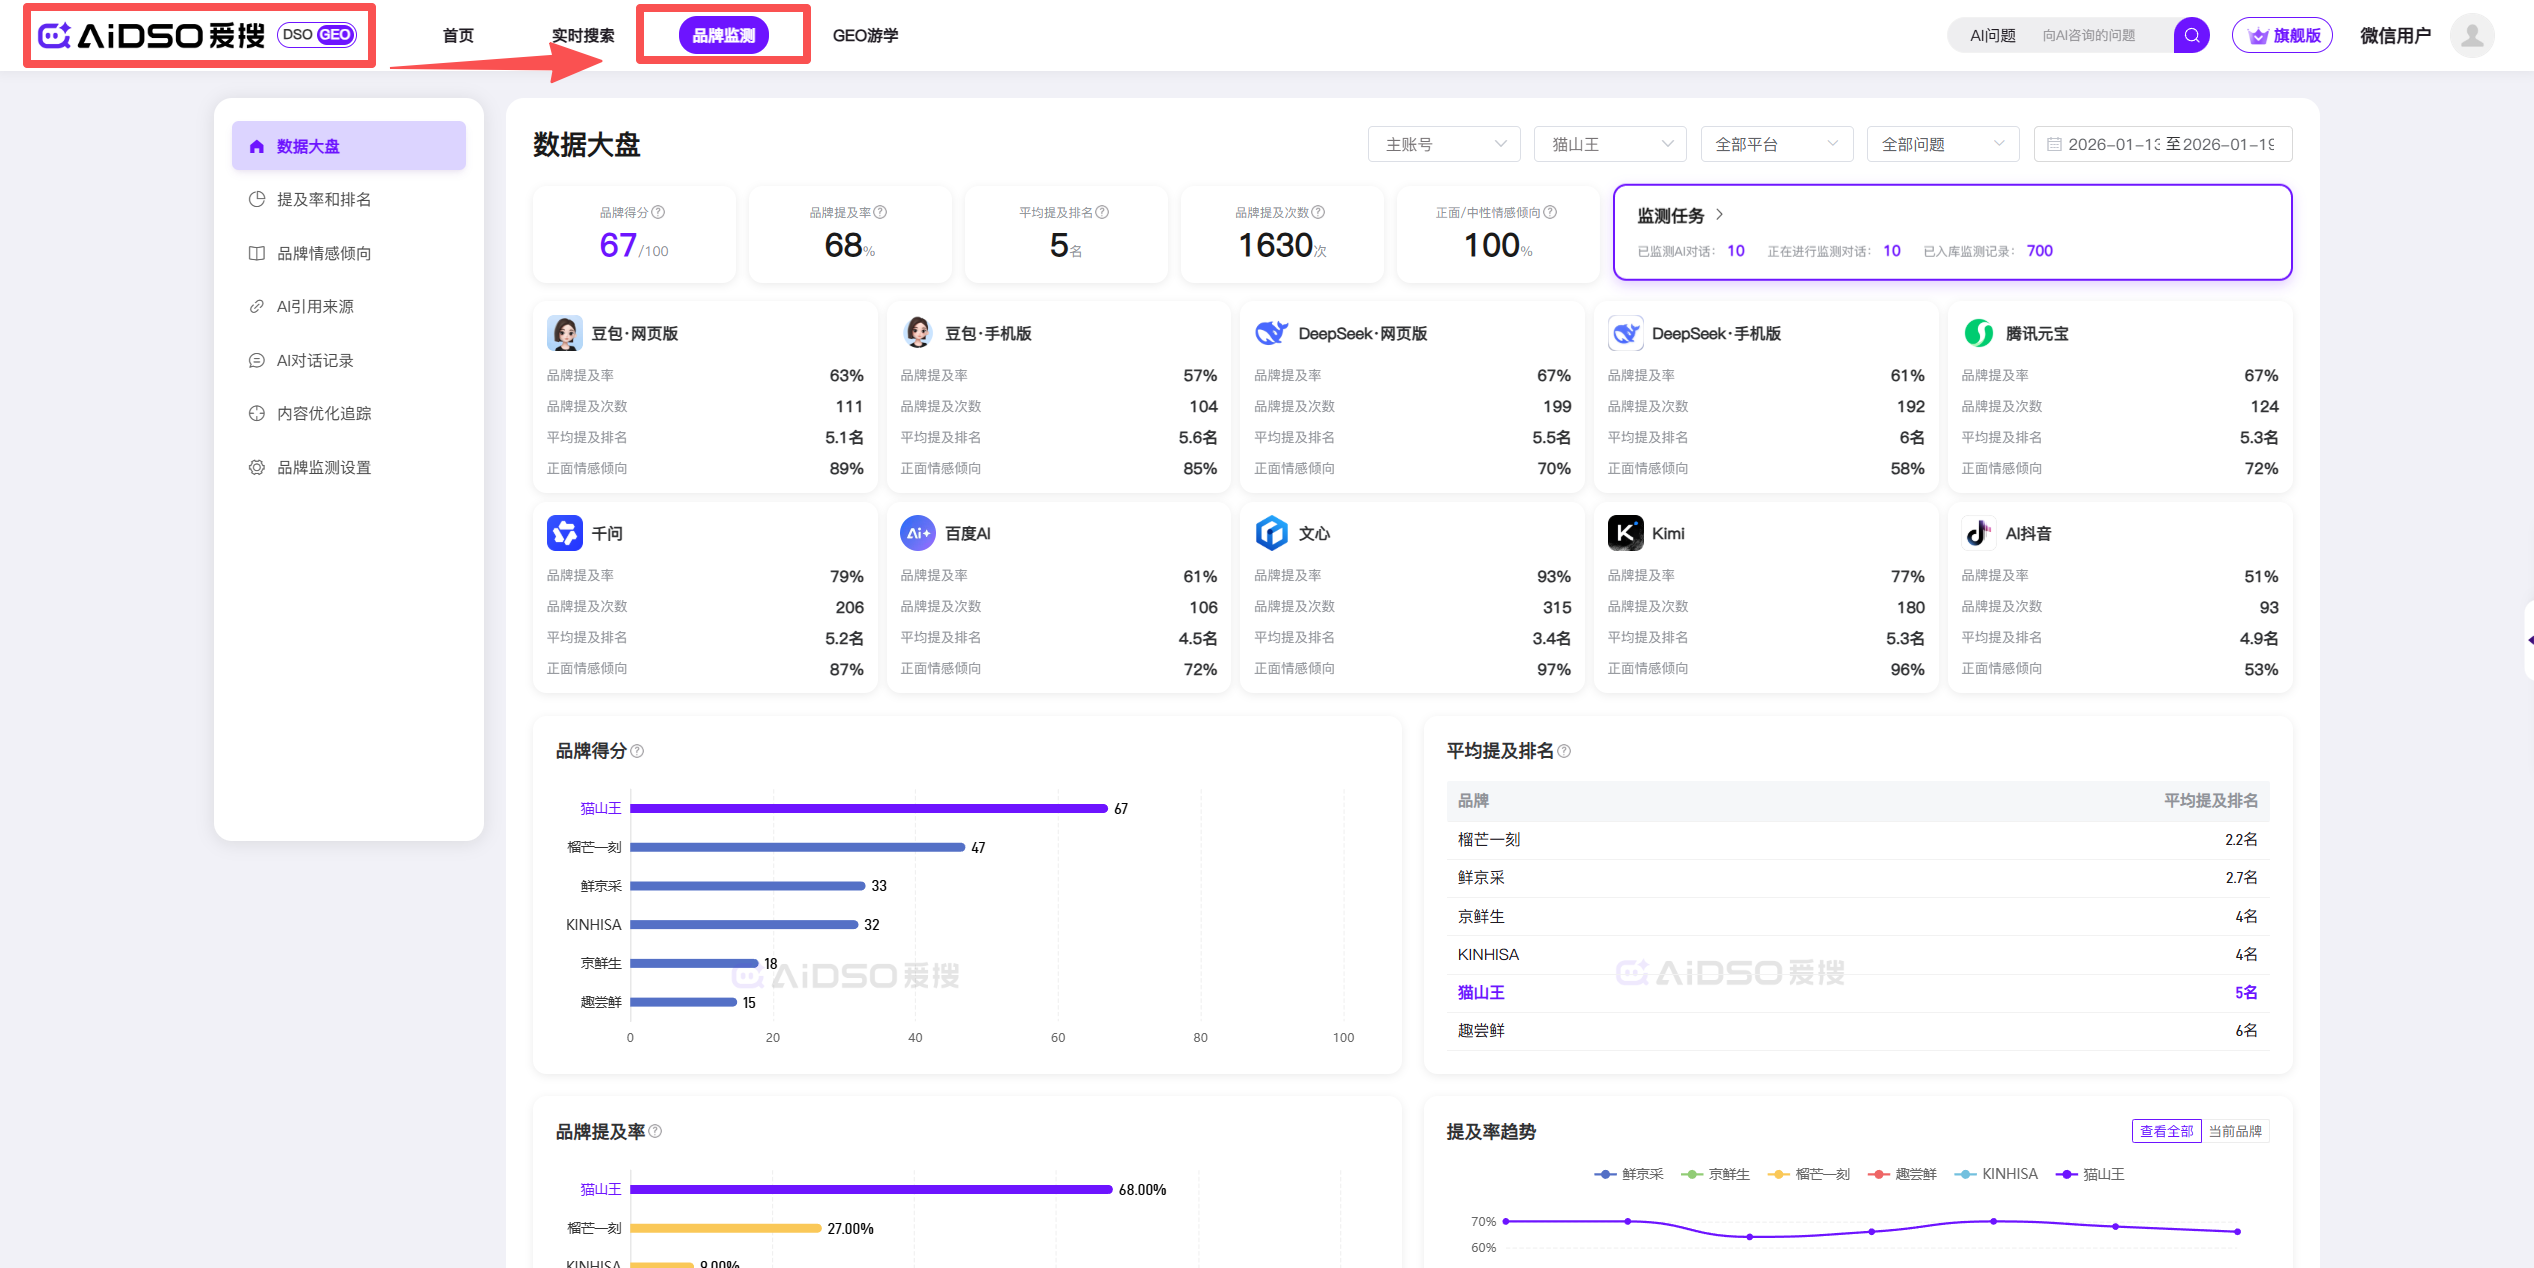Open the user avatar icon
The height and width of the screenshot is (1268, 2534).
(x=2472, y=36)
